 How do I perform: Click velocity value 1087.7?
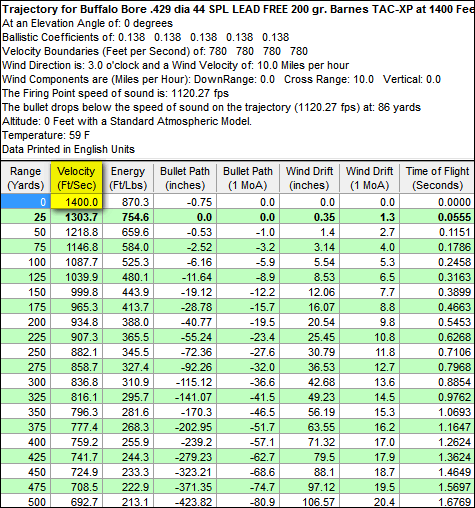(x=76, y=262)
